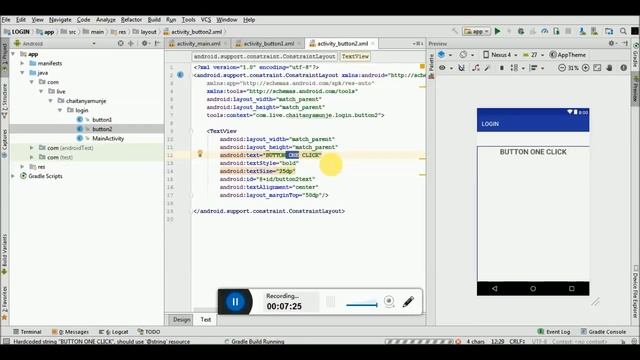
Task: Switch to activity_button1.xml tab
Action: coord(268,43)
